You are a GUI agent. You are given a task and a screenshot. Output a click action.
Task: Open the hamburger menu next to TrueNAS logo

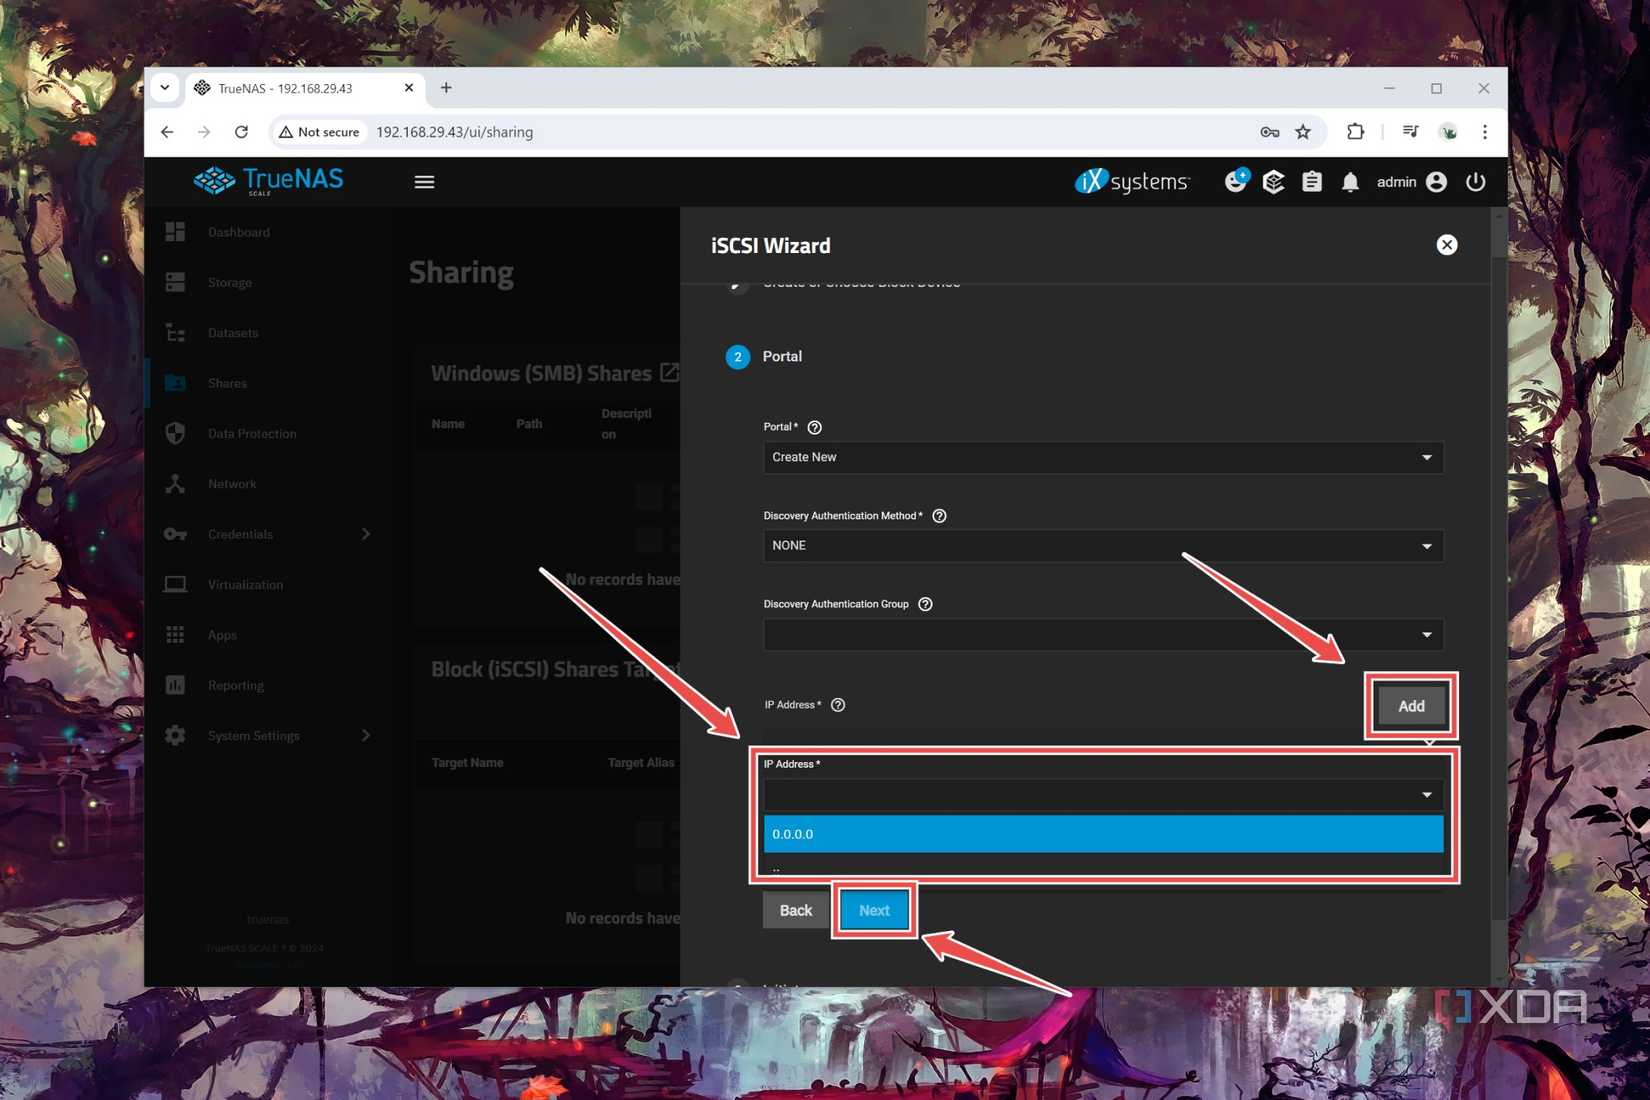pos(424,182)
